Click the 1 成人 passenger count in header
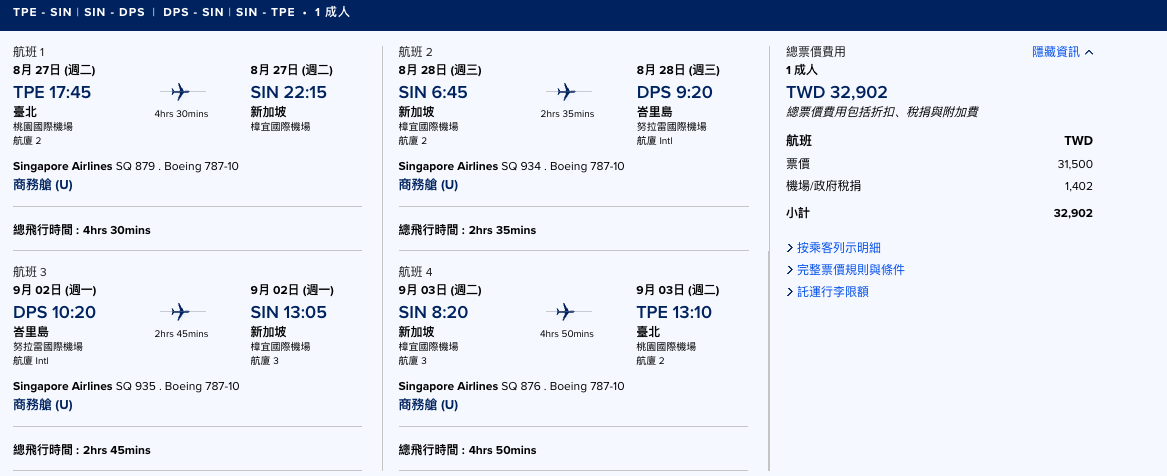This screenshot has width=1167, height=476. pyautogui.click(x=332, y=13)
